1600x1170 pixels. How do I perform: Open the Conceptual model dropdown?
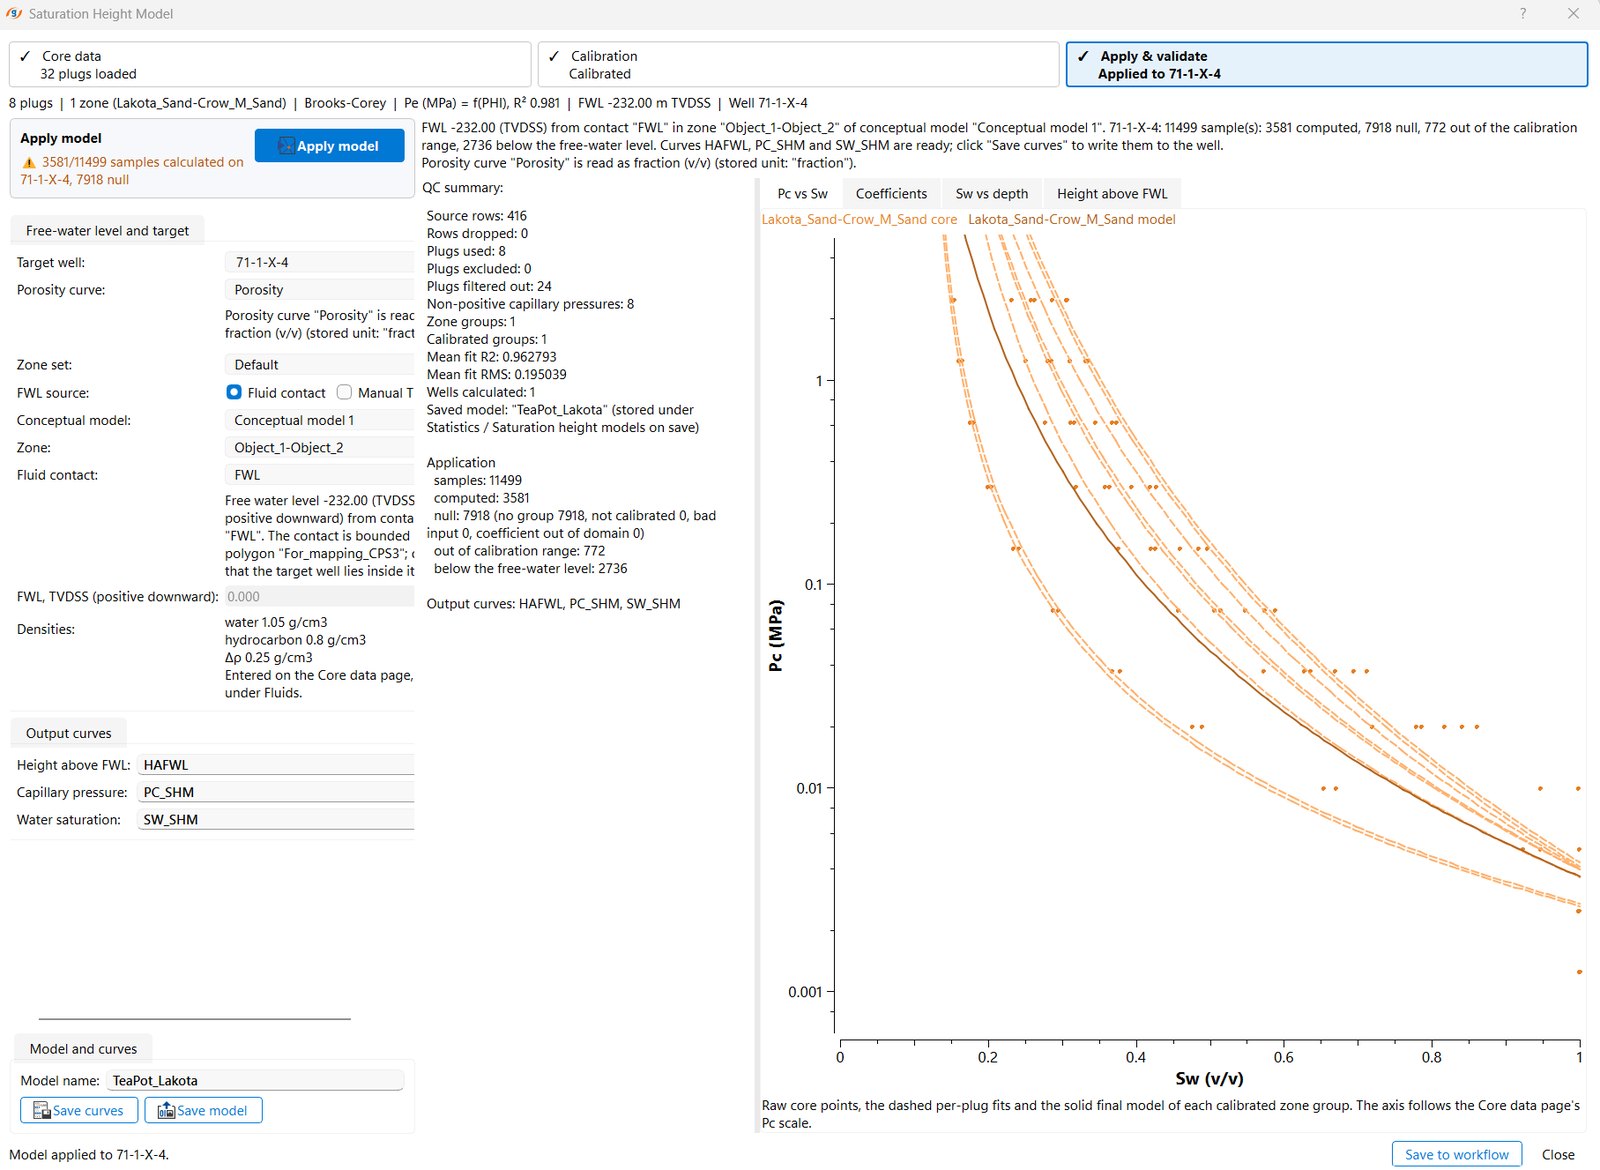click(319, 420)
